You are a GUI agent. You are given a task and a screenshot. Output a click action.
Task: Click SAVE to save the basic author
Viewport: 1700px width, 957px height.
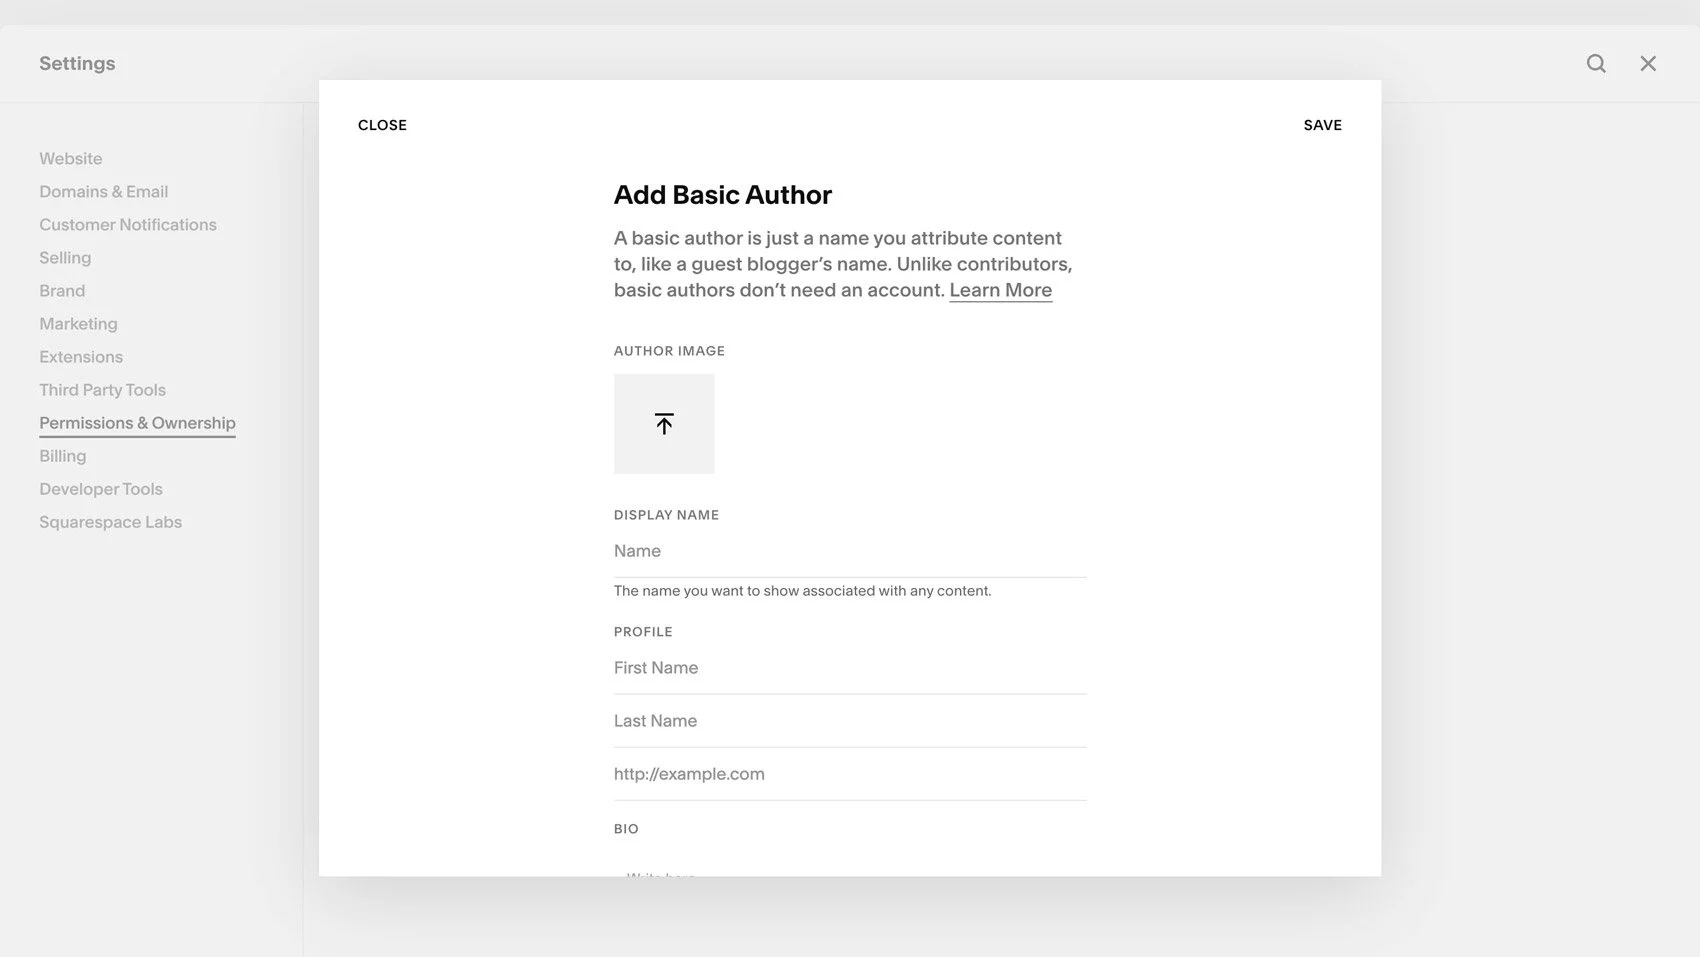(1322, 125)
